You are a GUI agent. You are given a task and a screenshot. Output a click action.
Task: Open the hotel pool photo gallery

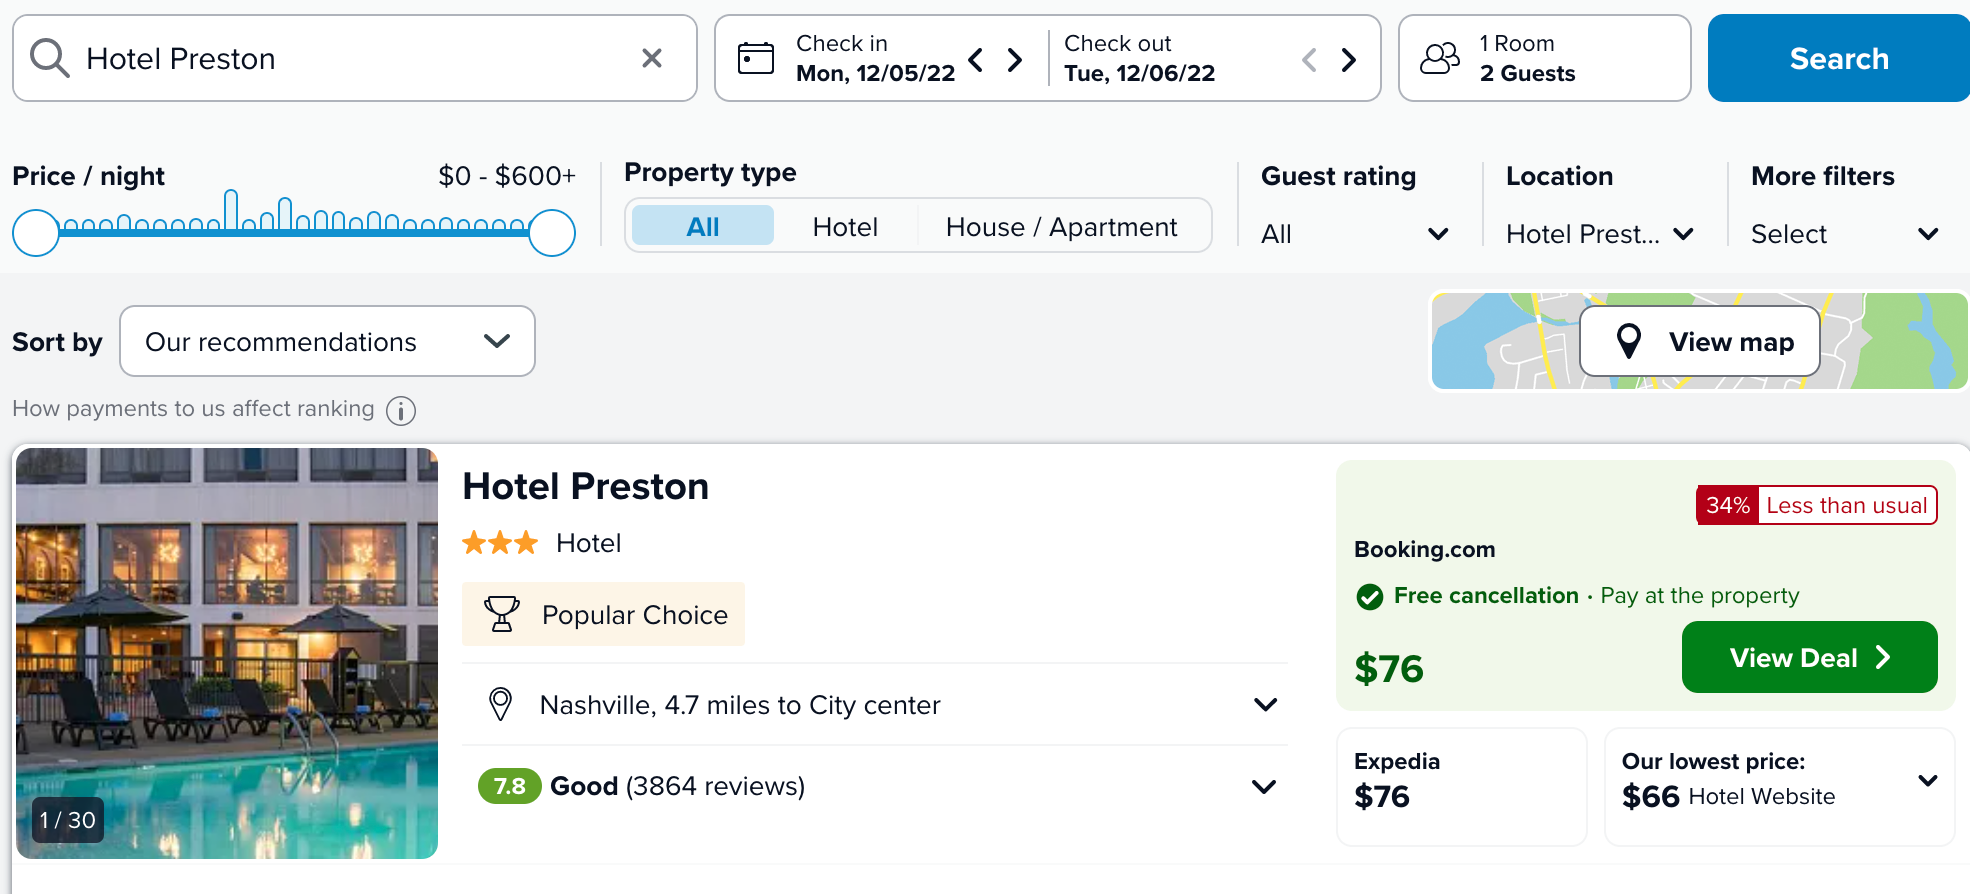(x=227, y=653)
